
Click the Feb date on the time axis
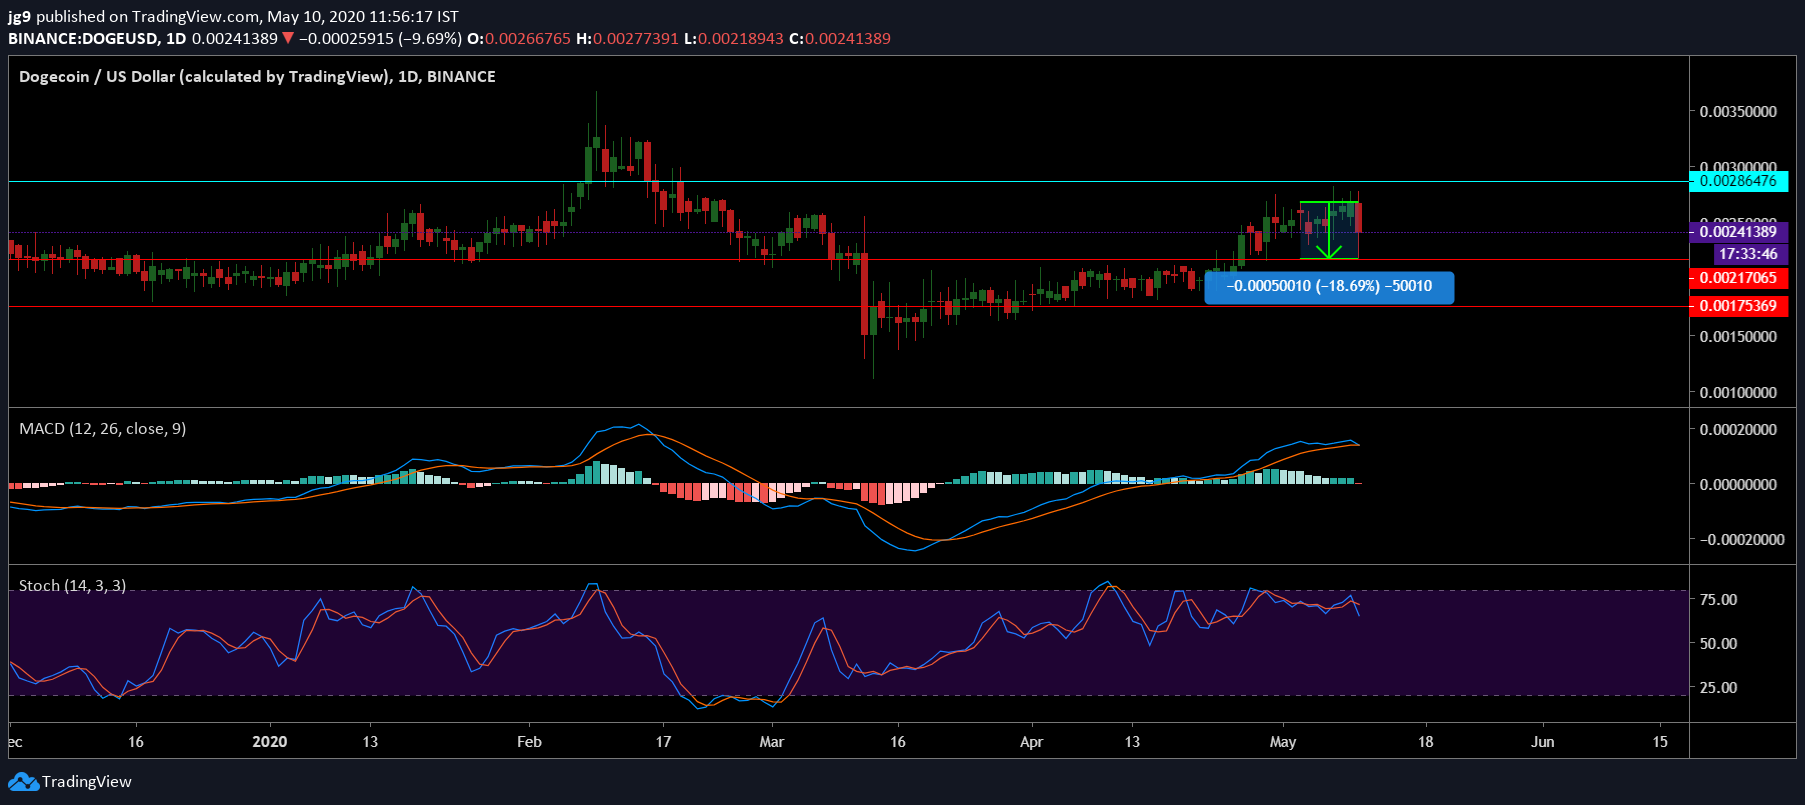pos(529,742)
